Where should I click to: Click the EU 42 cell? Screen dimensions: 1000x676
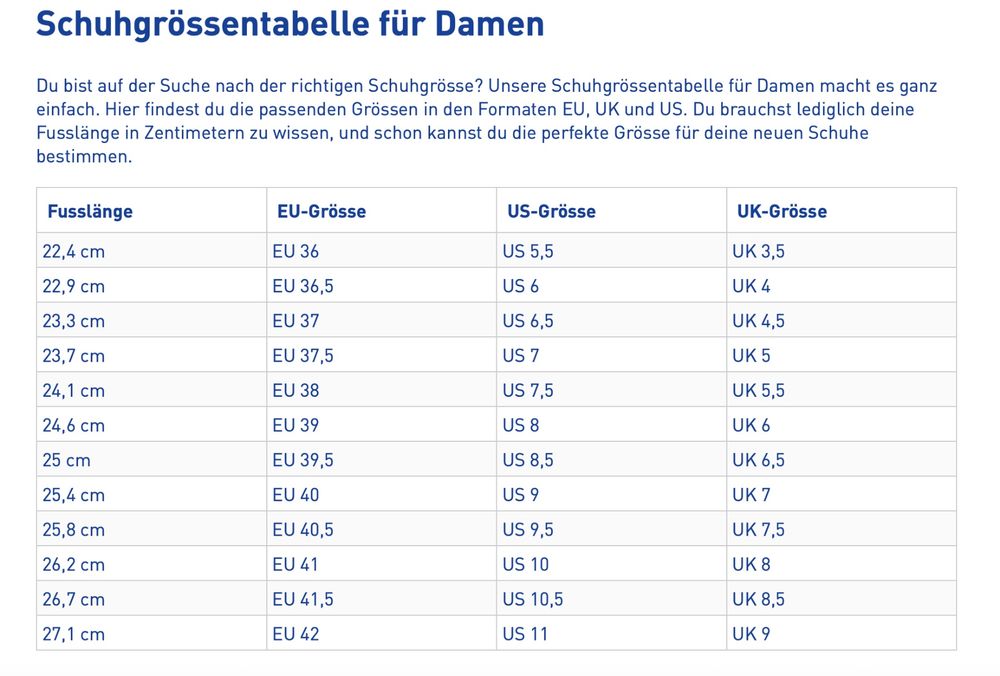point(381,634)
